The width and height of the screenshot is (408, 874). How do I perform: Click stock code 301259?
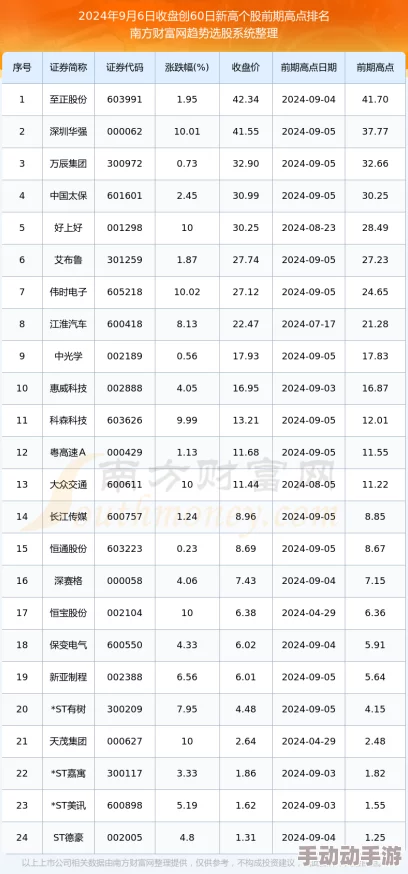tap(125, 260)
